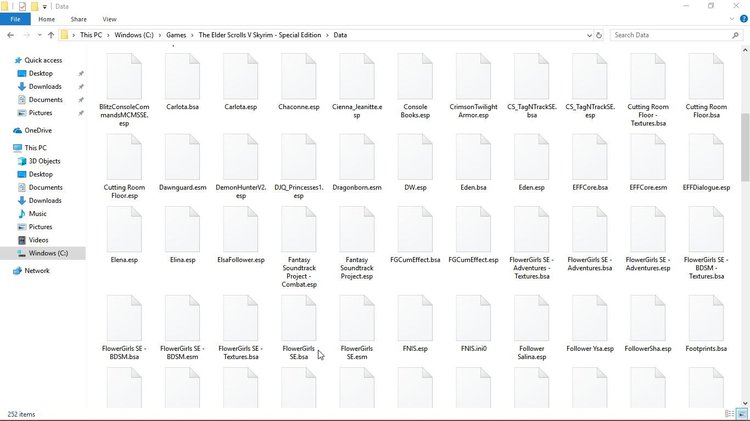Click the 'Follower Salina.esp' file name
The image size is (750, 421).
pyautogui.click(x=531, y=353)
